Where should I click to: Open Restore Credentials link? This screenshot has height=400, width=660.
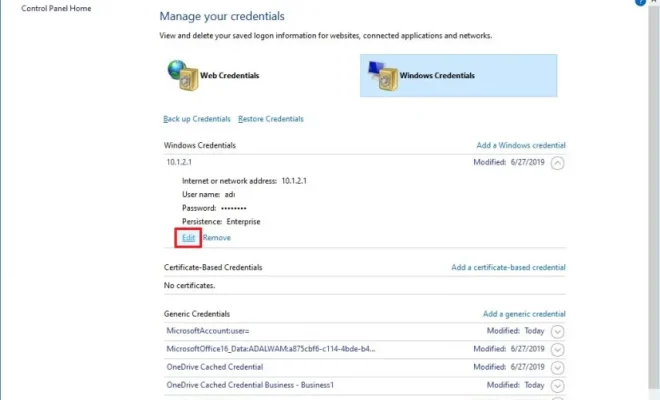point(270,119)
